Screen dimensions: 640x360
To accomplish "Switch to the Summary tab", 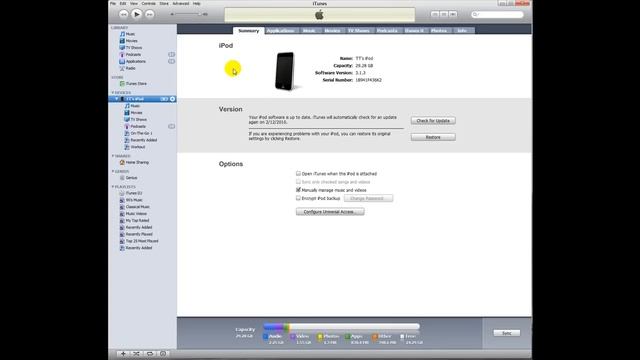I will pos(249,31).
